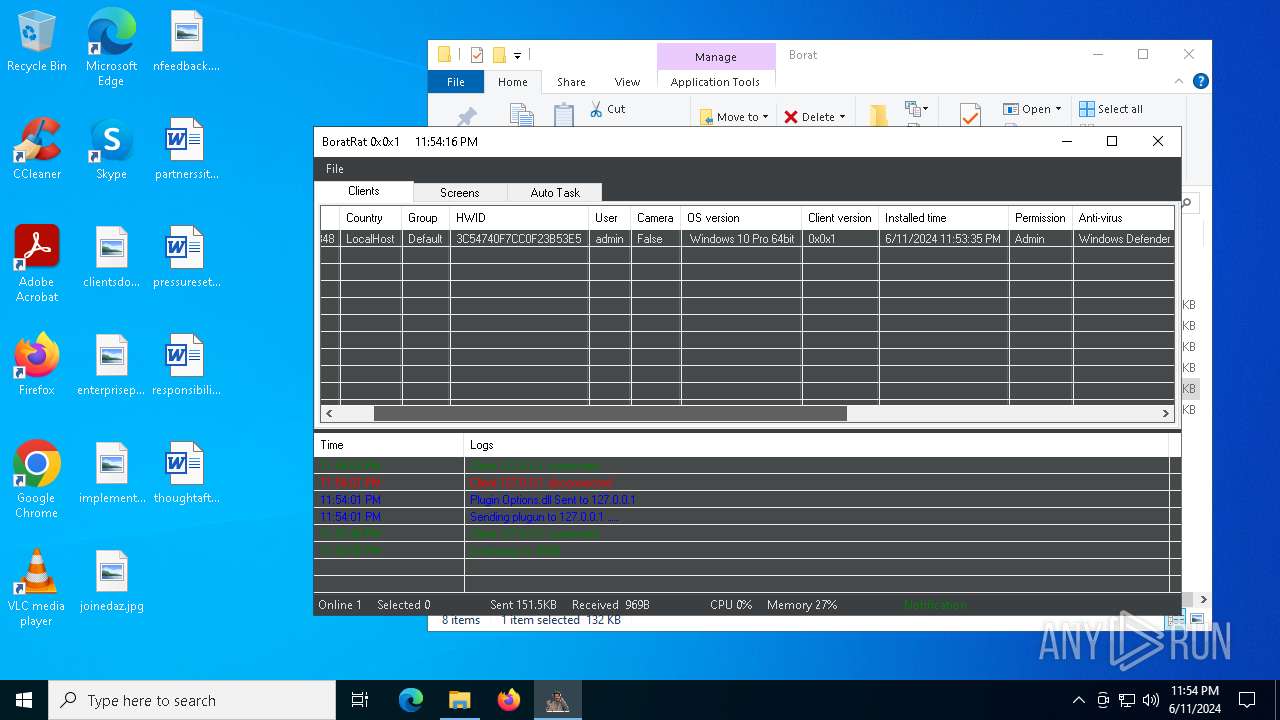Image resolution: width=1280 pixels, height=720 pixels.
Task: Open Adobe Acrobat desktop shortcut
Action: 37,264
